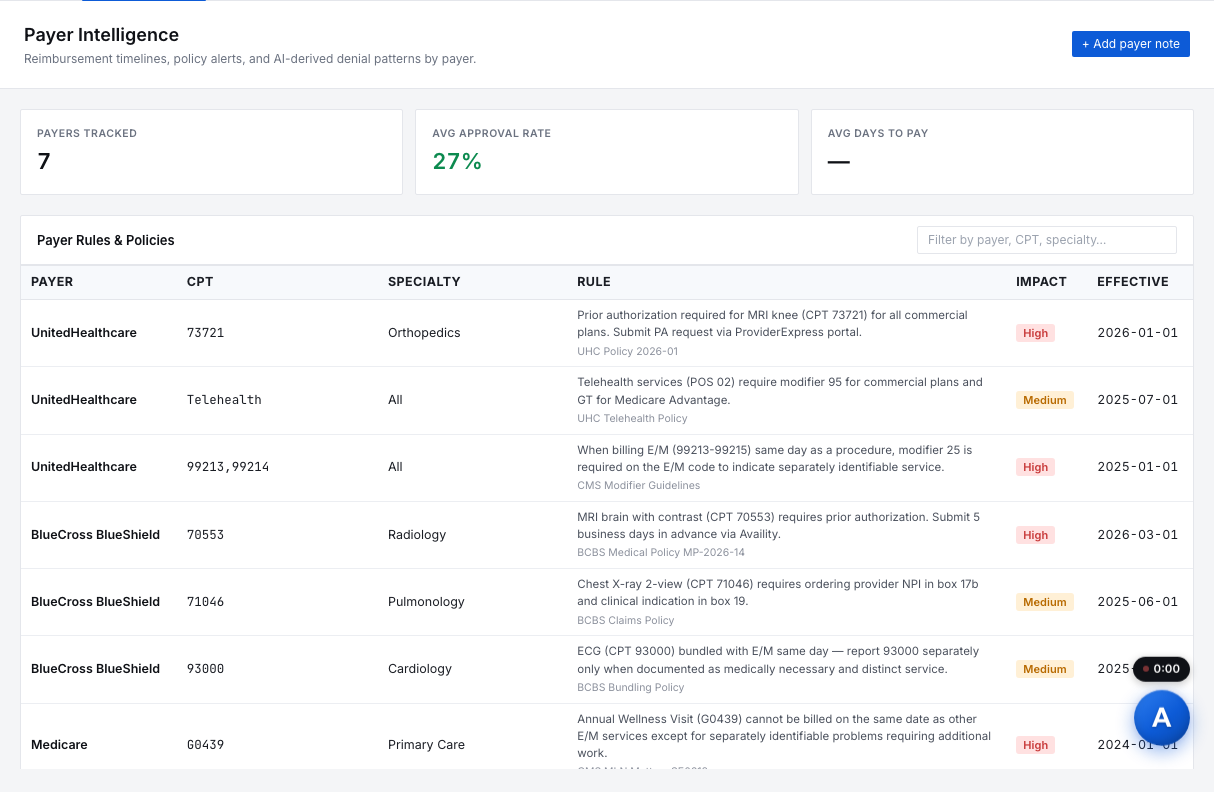This screenshot has height=792, width=1214.
Task: Click the modifier 25 E/M rule text
Action: [x=774, y=458]
